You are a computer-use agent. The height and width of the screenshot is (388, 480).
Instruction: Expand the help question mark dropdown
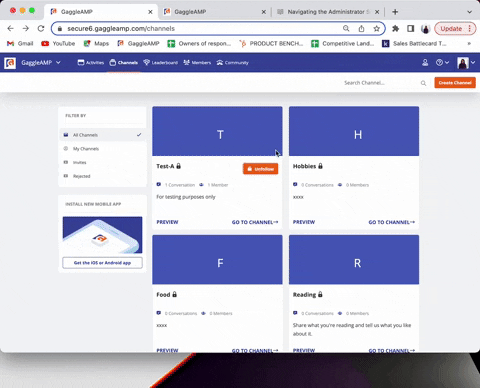[442, 62]
